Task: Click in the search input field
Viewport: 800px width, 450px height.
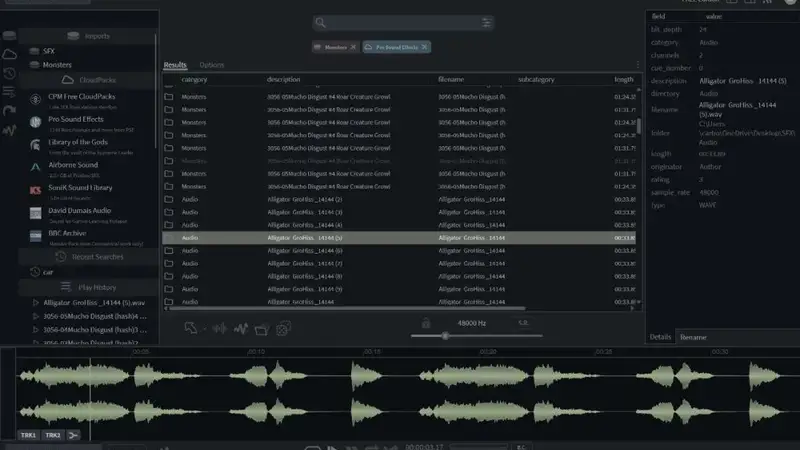Action: tap(403, 22)
